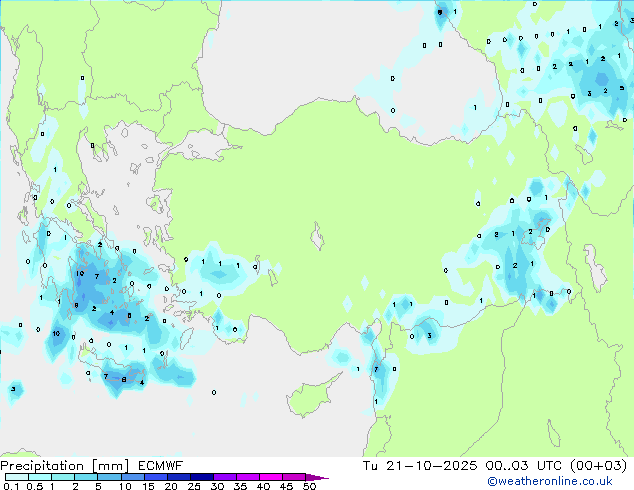634x490 pixels.
Task: Select the 5–10 mm legend swatch
Action: (109, 477)
